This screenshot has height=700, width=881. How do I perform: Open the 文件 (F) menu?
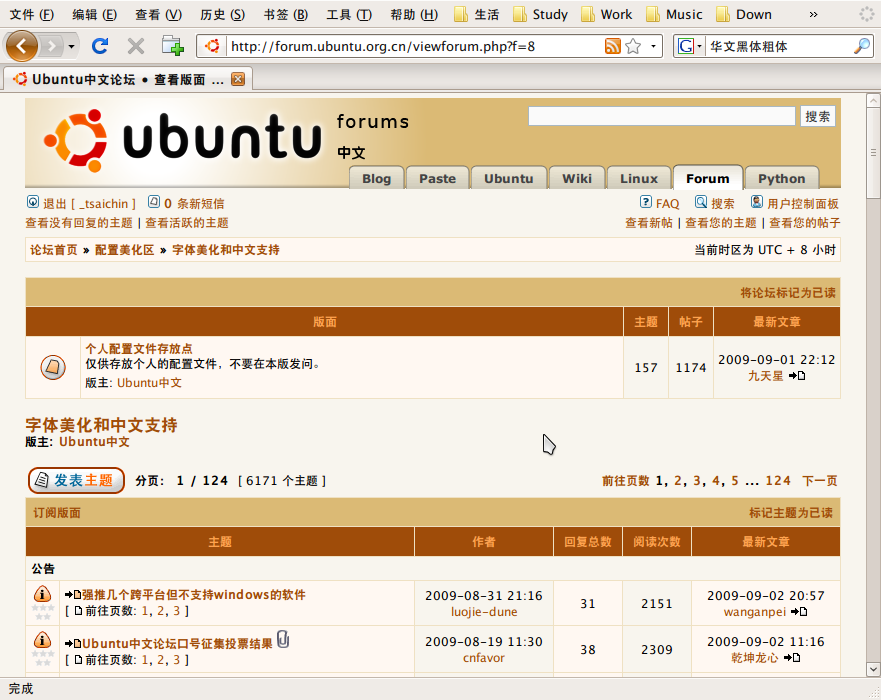pyautogui.click(x=32, y=15)
